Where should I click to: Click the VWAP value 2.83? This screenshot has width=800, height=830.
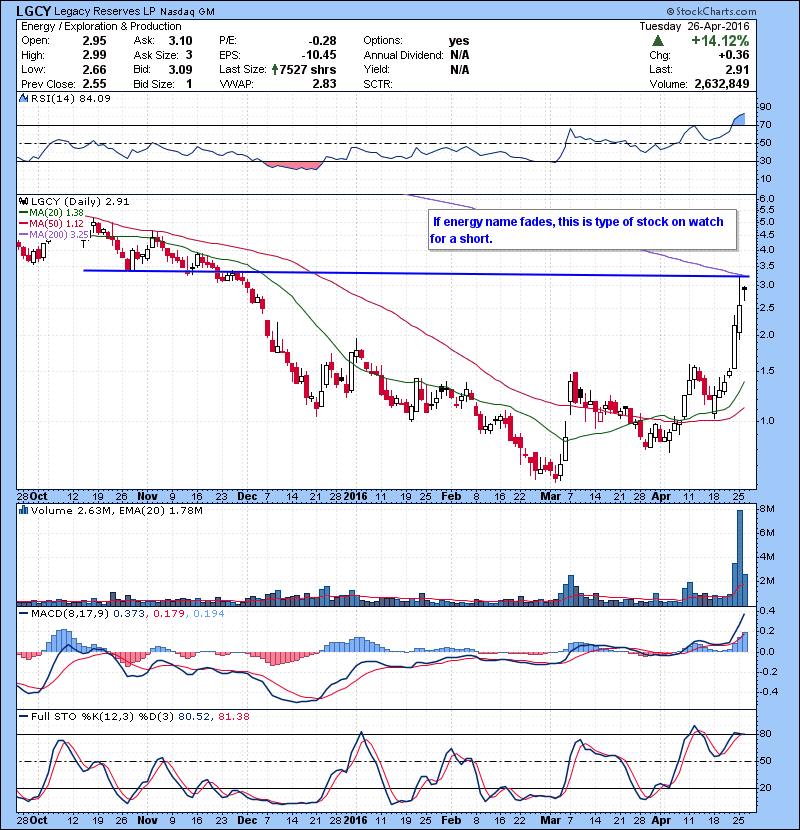pyautogui.click(x=325, y=84)
